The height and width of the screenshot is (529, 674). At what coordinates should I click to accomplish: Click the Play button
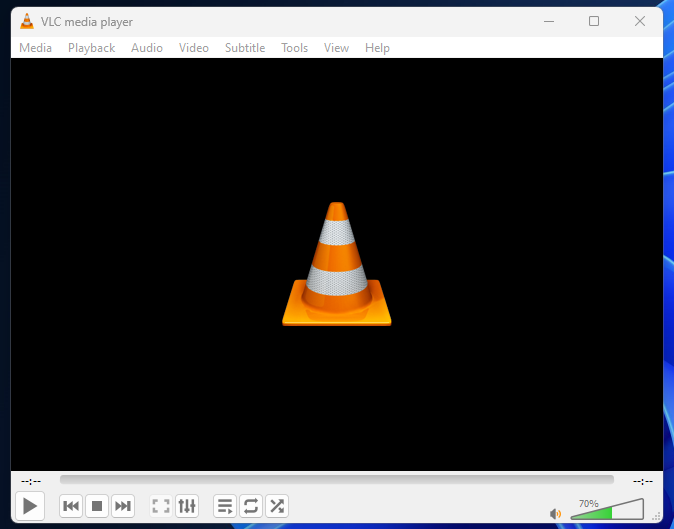pos(30,506)
